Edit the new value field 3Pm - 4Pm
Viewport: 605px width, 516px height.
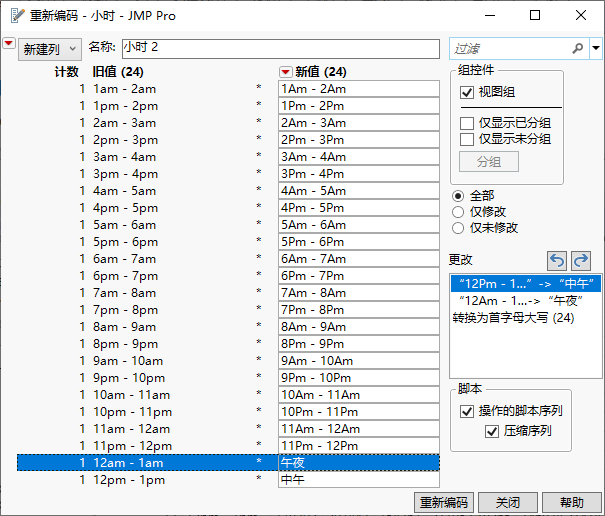pyautogui.click(x=359, y=174)
